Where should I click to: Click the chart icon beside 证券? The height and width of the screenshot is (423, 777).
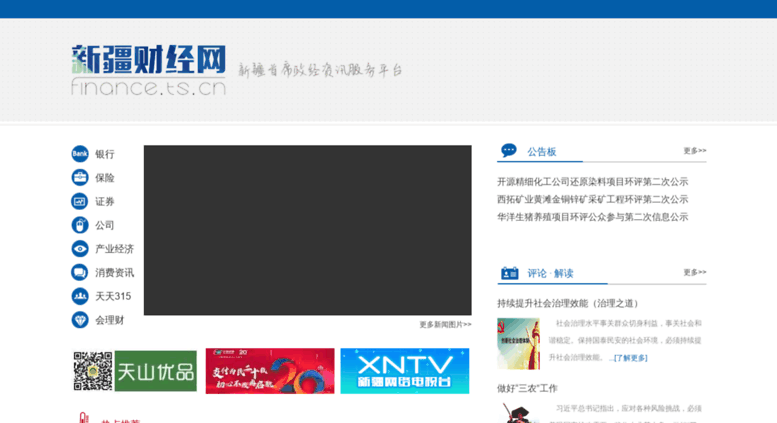[80, 201]
